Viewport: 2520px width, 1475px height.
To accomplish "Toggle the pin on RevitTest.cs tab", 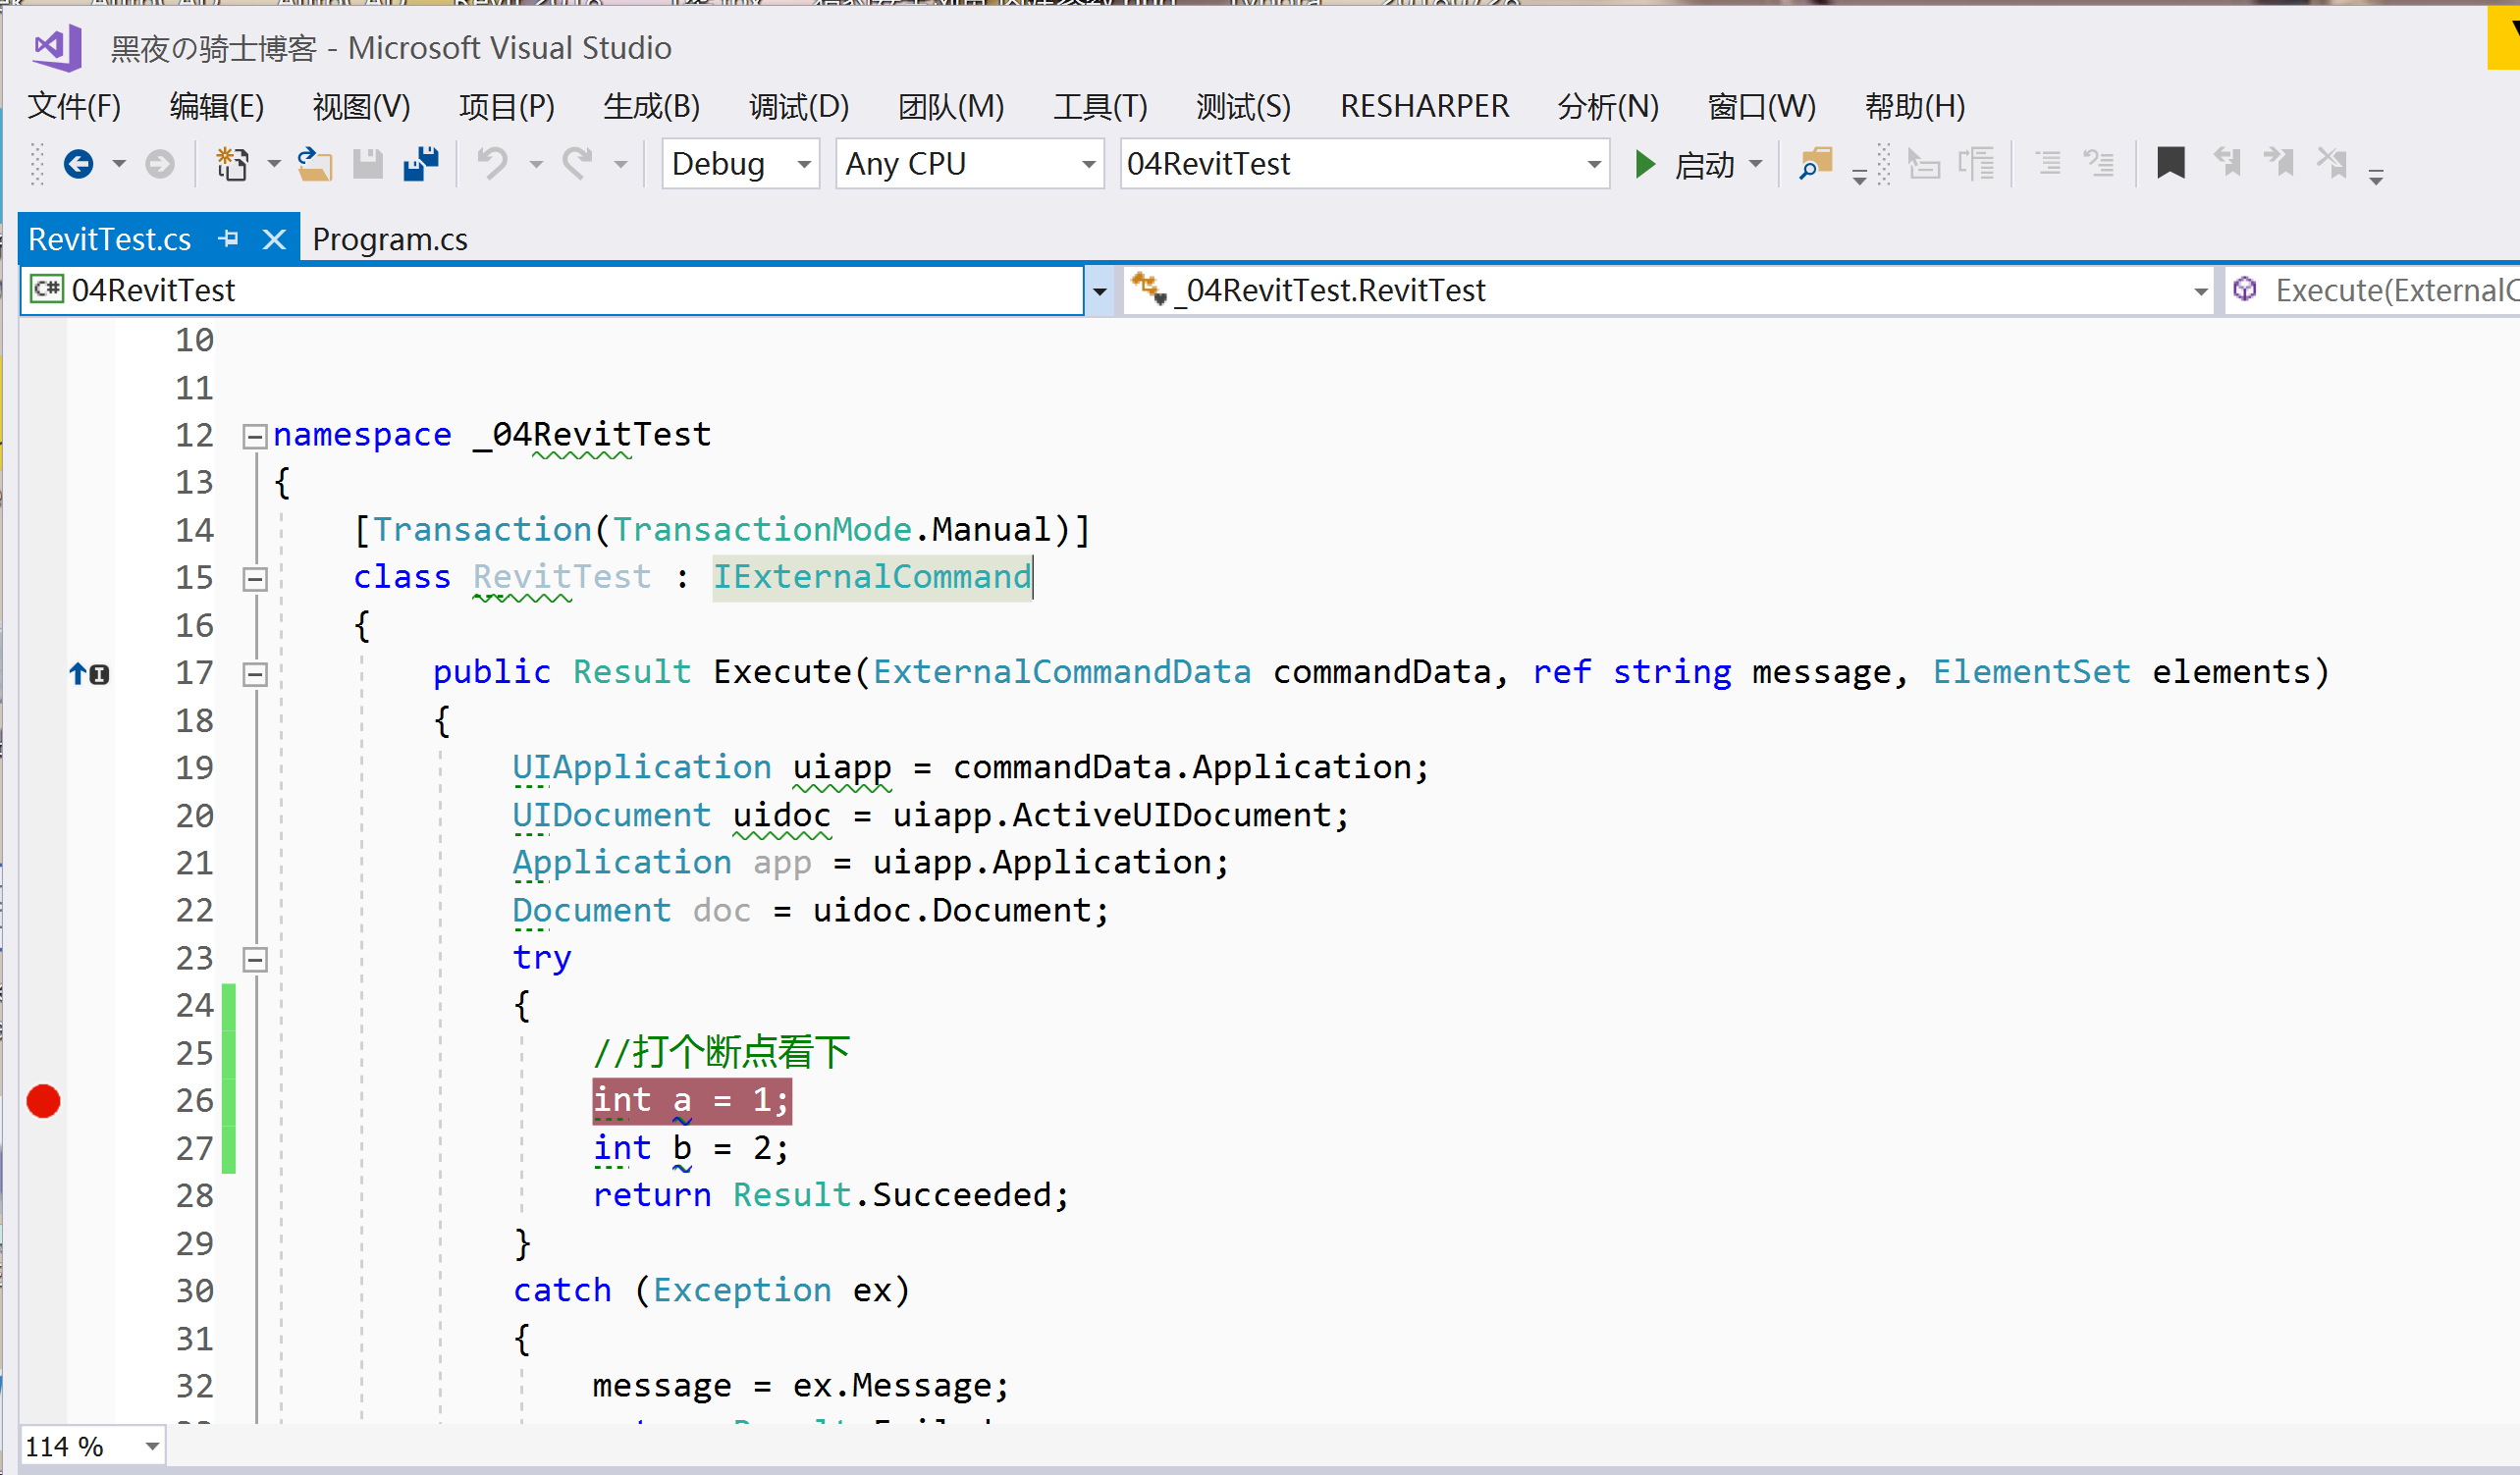I will tap(228, 239).
